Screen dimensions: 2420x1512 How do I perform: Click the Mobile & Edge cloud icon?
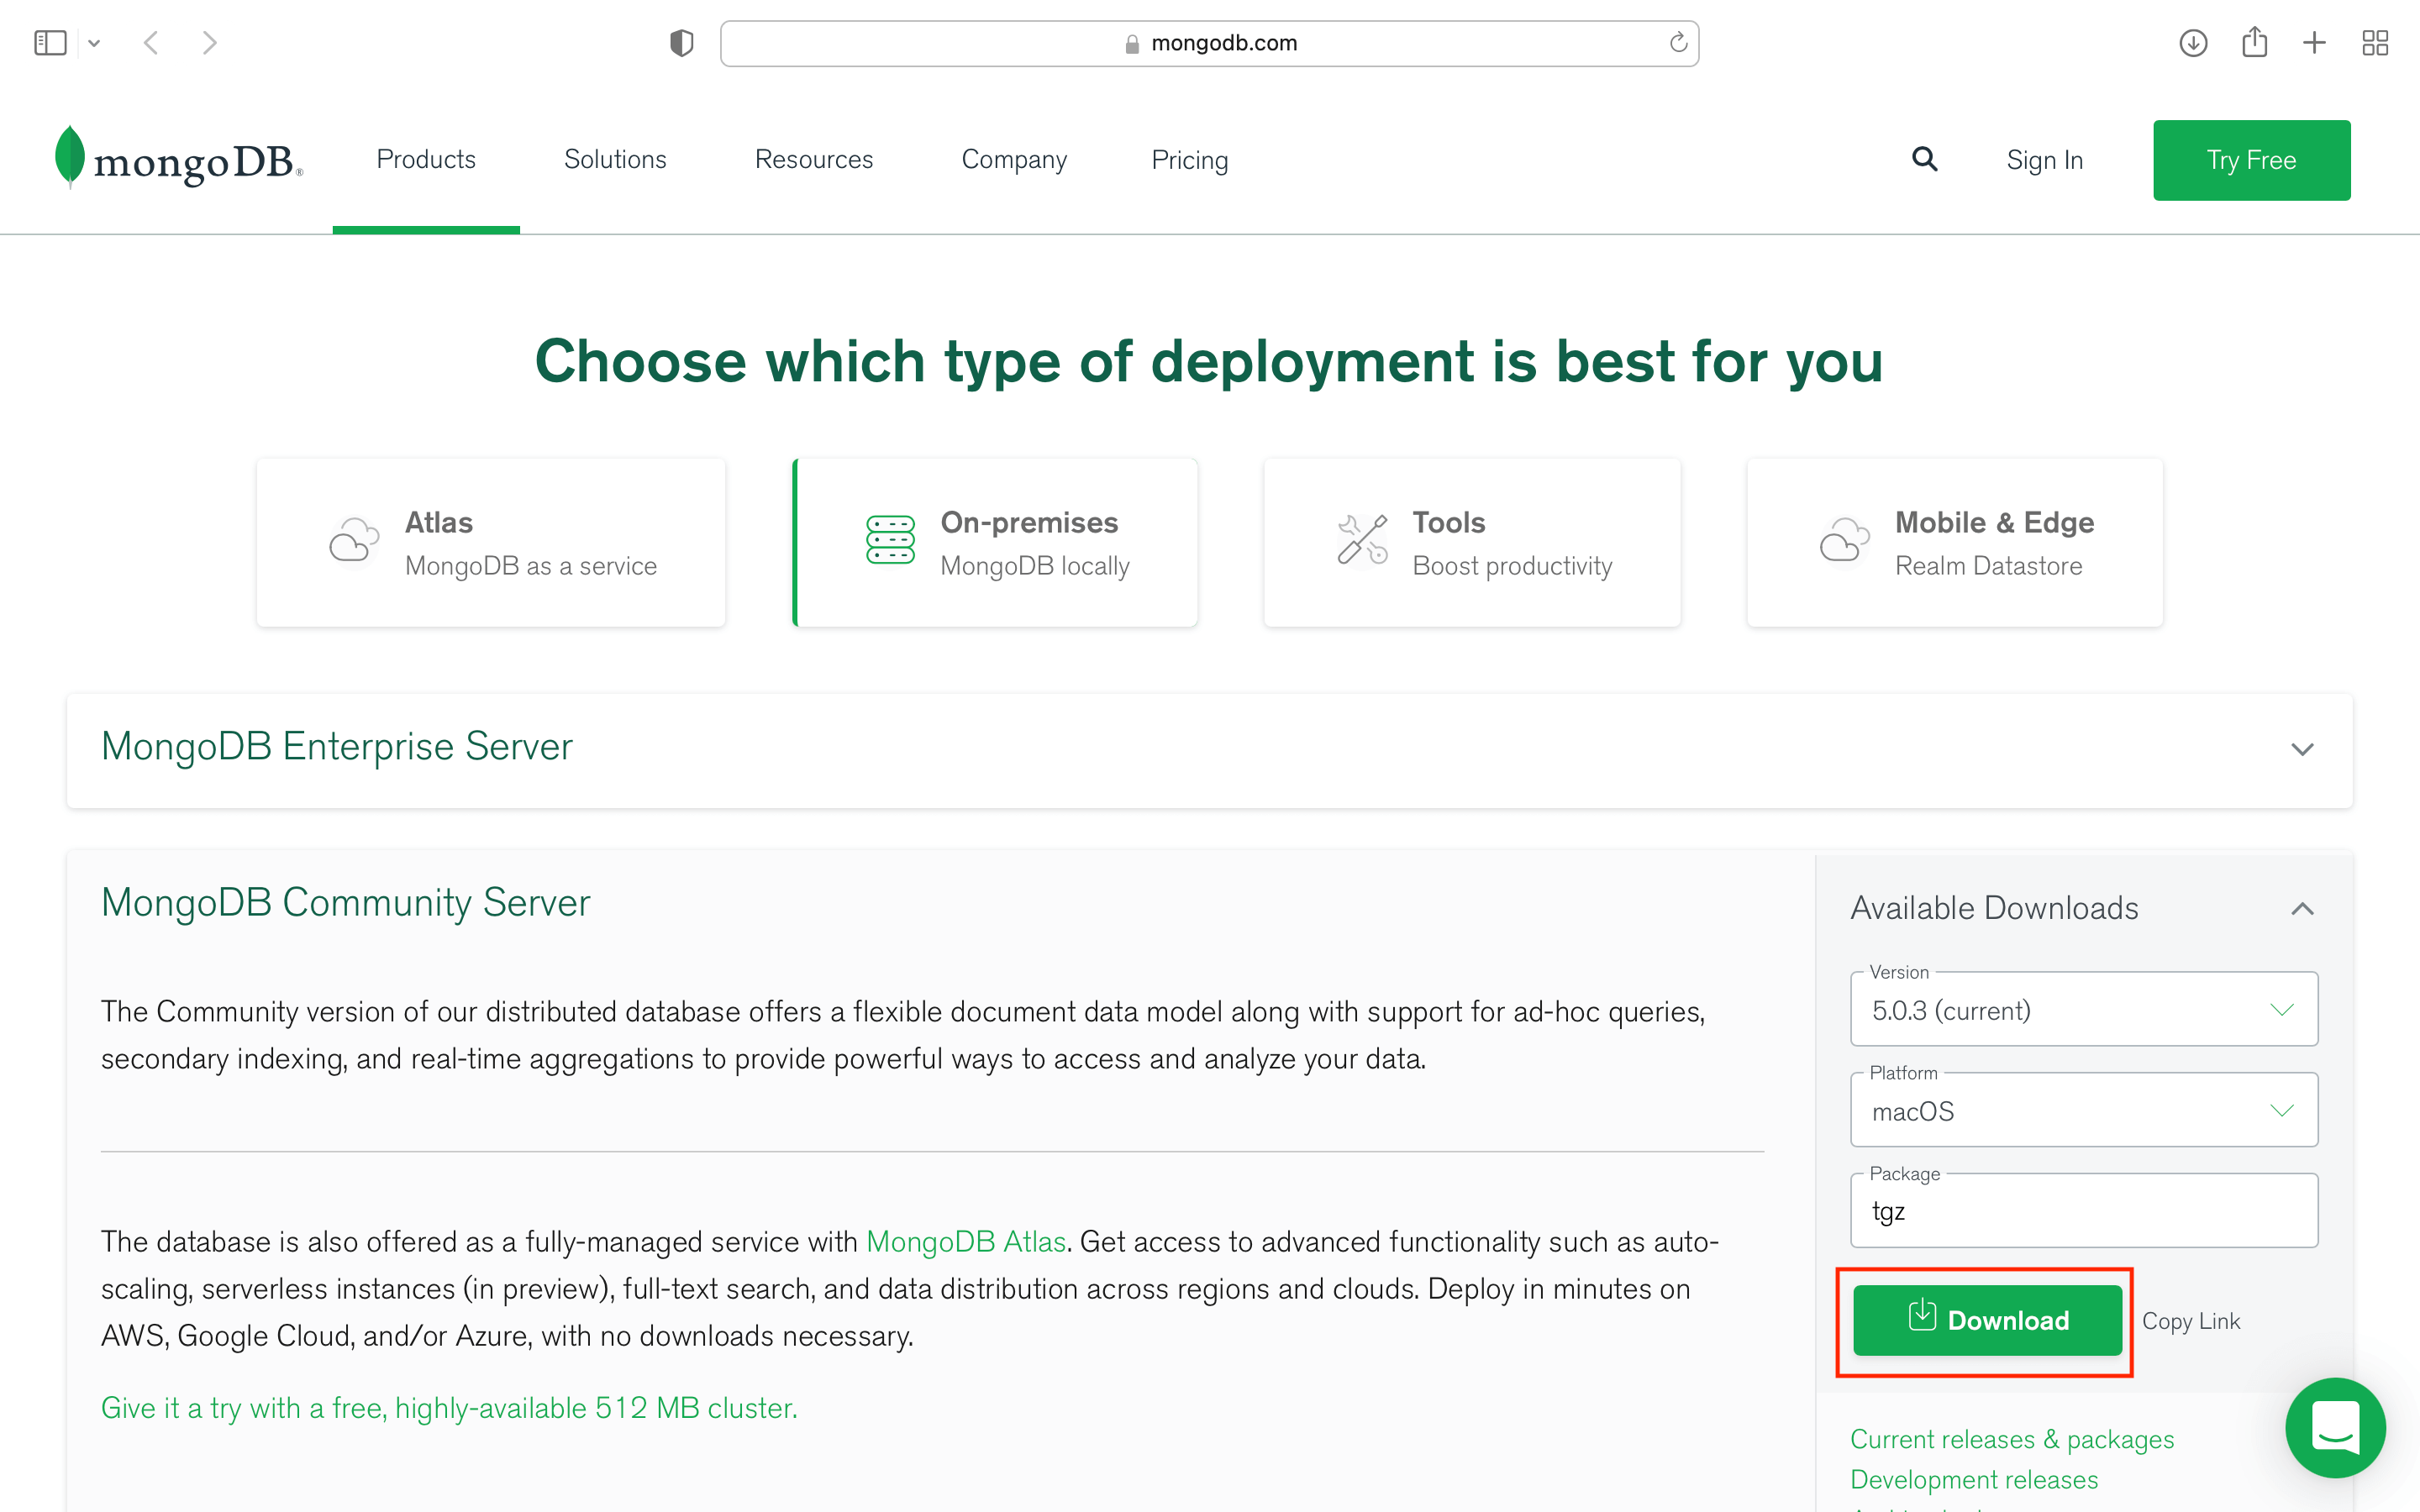(1845, 540)
